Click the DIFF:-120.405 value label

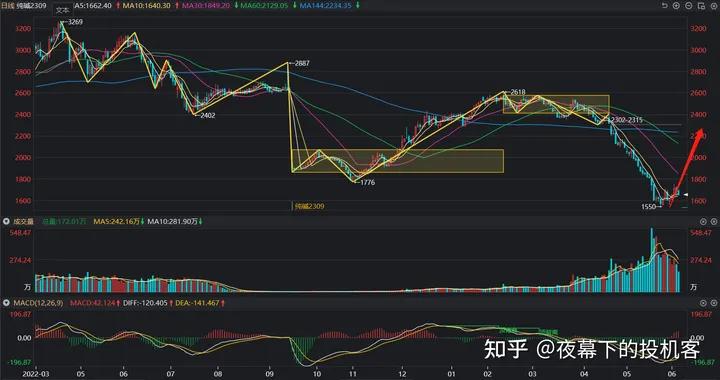(x=146, y=303)
